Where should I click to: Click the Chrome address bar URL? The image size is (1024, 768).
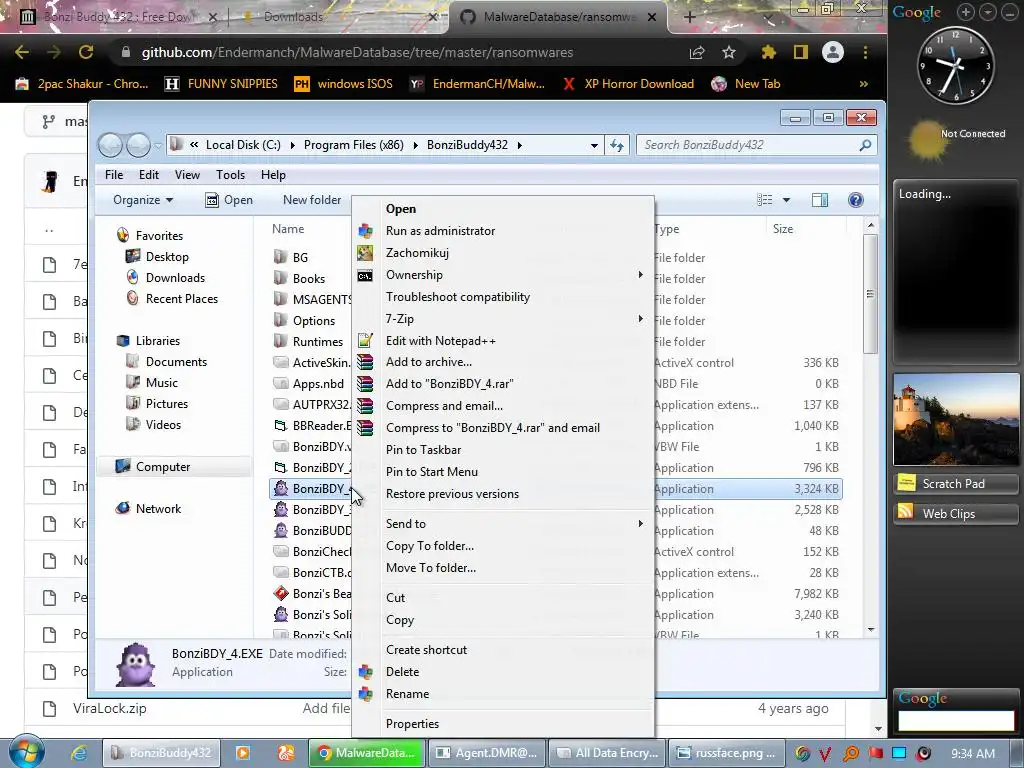tap(357, 52)
